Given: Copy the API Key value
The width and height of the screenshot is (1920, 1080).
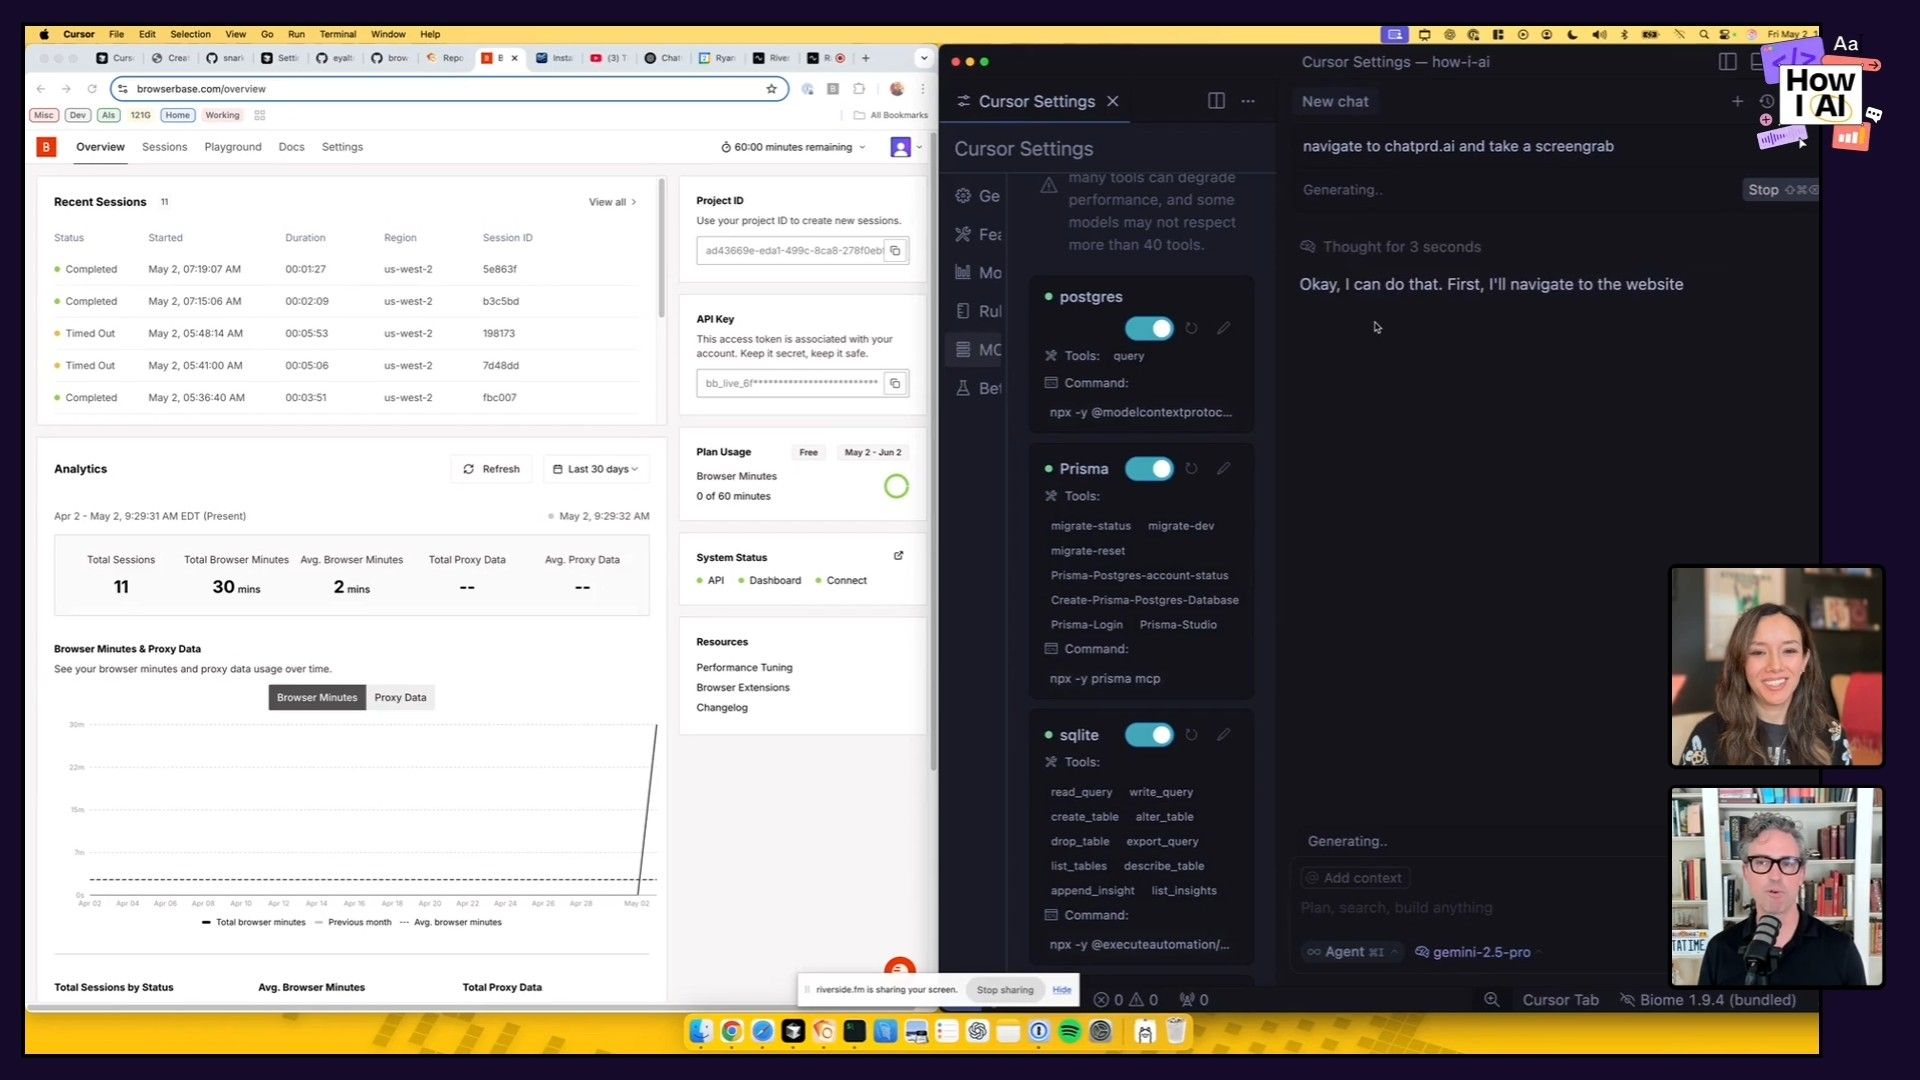Looking at the screenshot, I should (895, 383).
